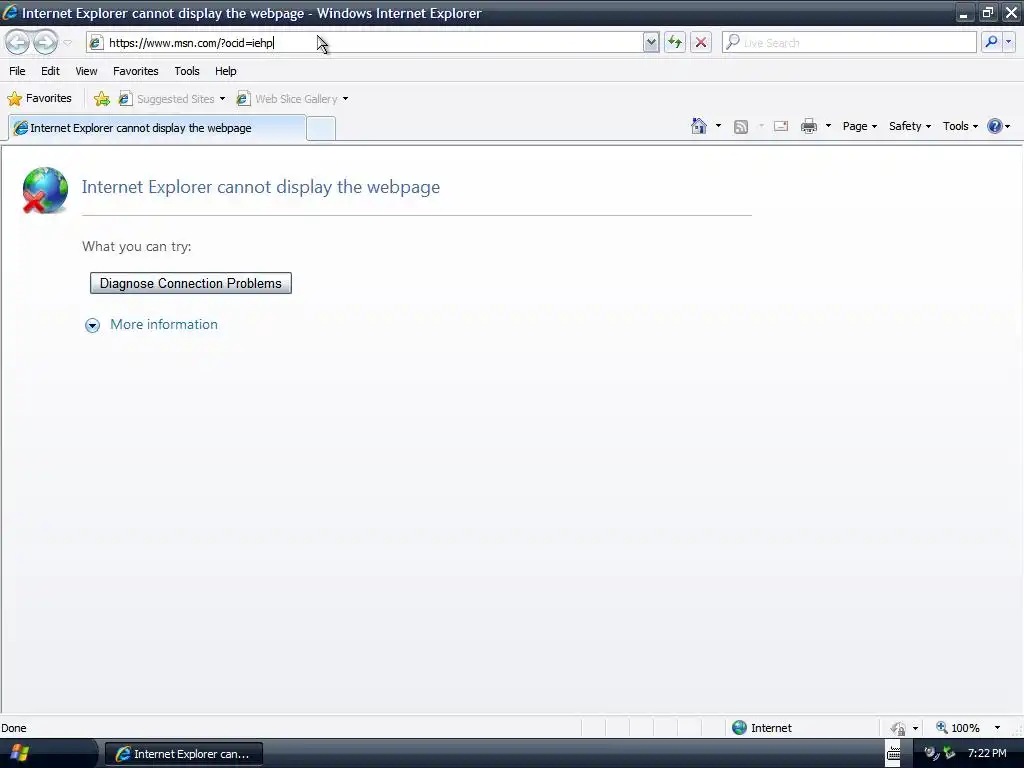1024x768 pixels.
Task: Open the Page command menu
Action: point(859,126)
